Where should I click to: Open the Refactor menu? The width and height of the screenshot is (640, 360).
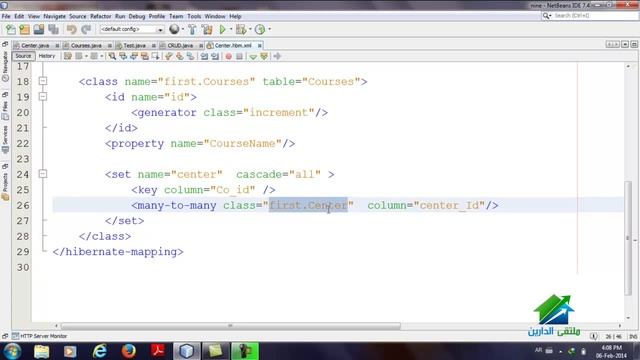[x=100, y=16]
